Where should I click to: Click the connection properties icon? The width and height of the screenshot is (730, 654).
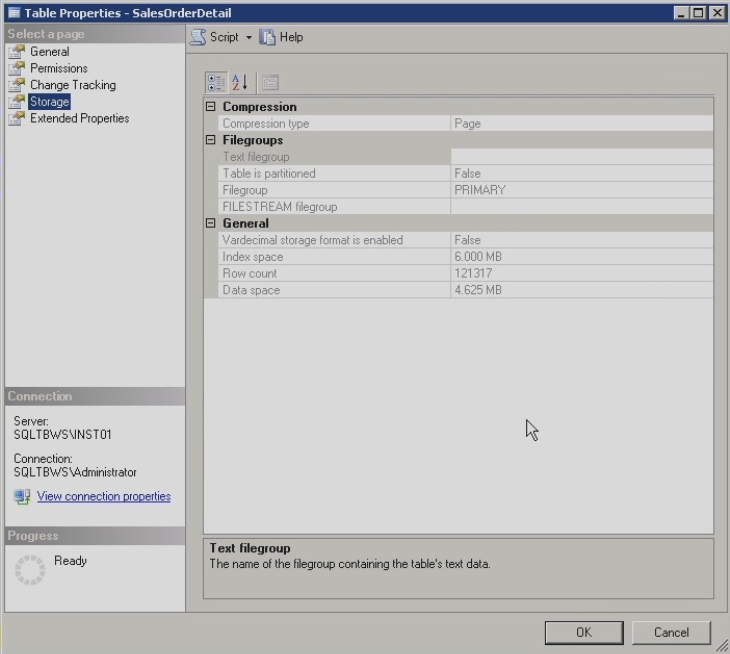pyautogui.click(x=22, y=497)
